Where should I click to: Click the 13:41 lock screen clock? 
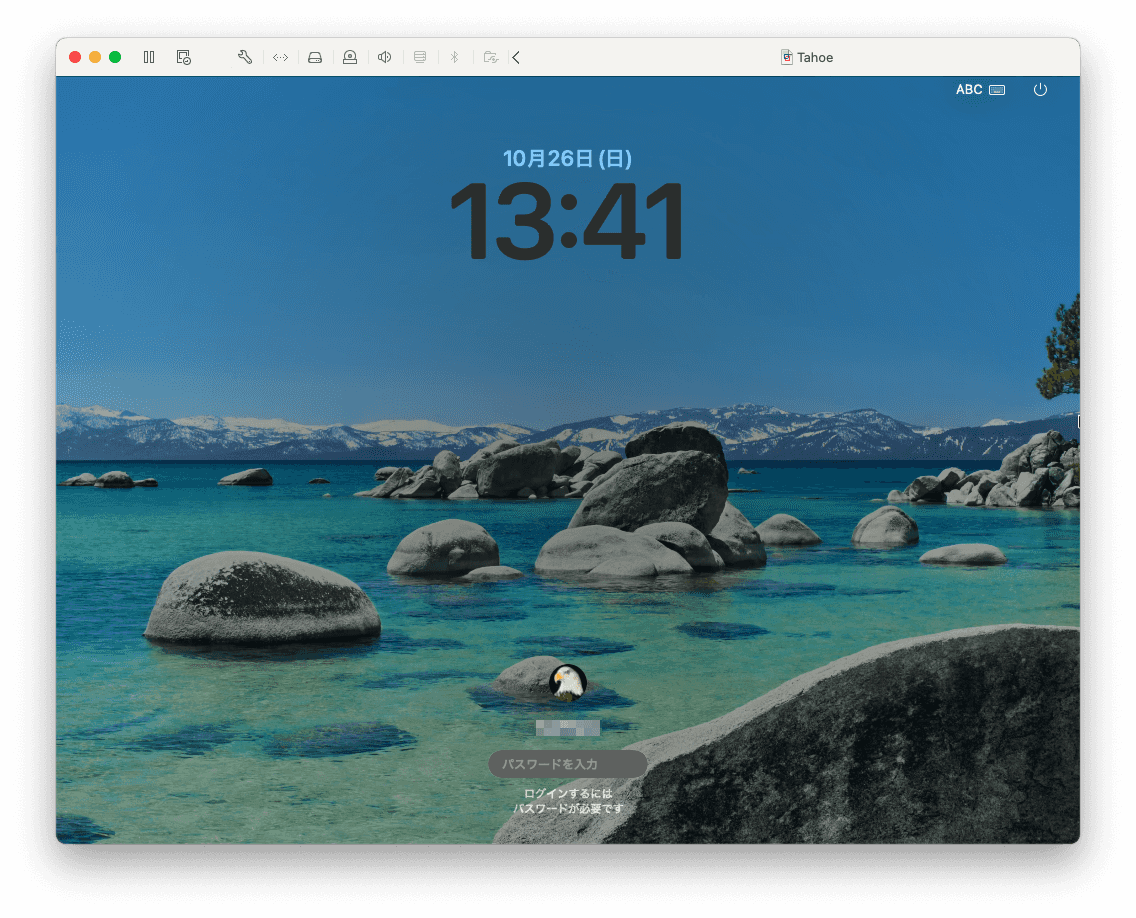pyautogui.click(x=567, y=221)
